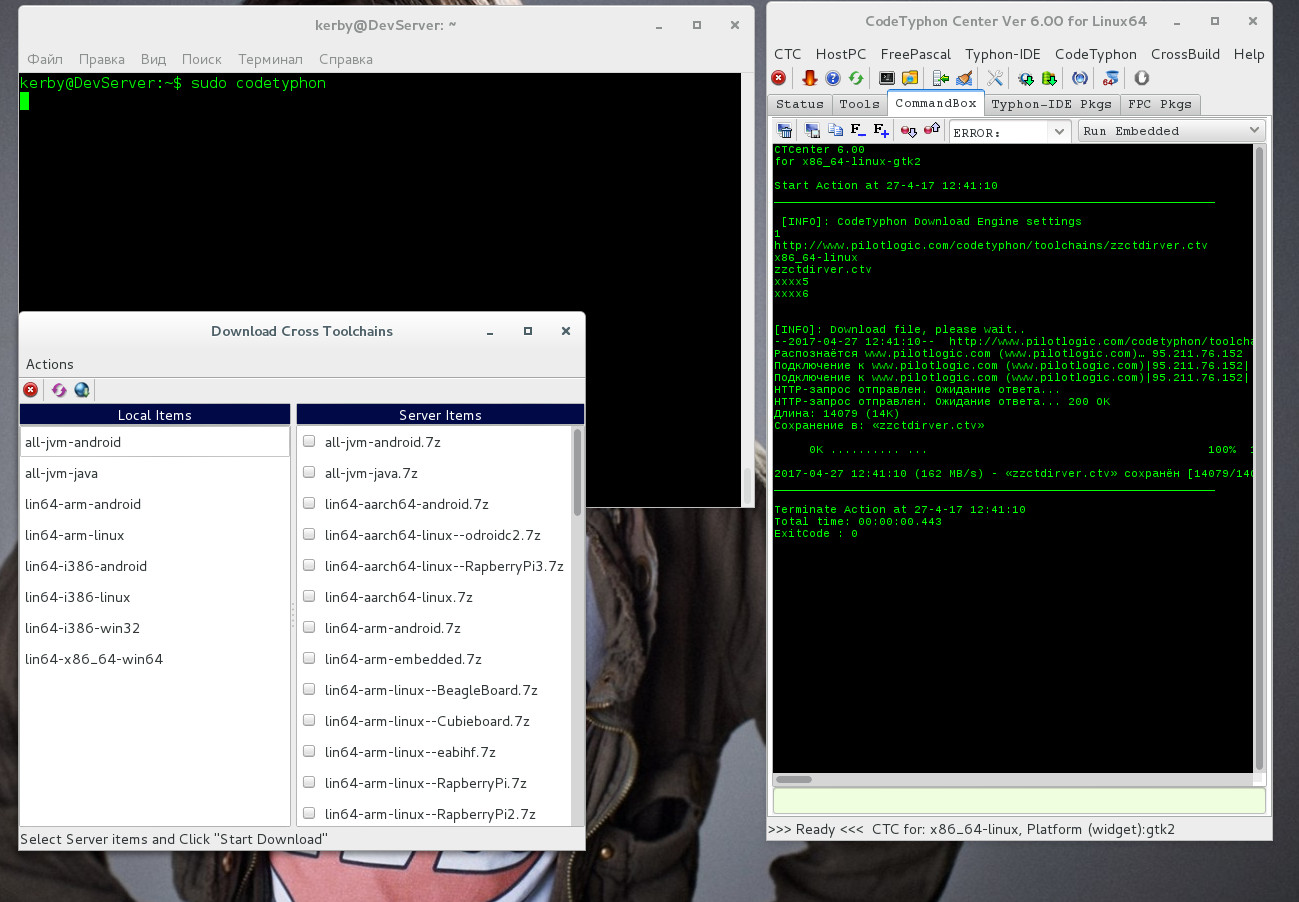The width and height of the screenshot is (1299, 902).
Task: Tick the lin64-arm-linux--BeagleBoard.7z checkbox
Action: pyautogui.click(x=309, y=689)
